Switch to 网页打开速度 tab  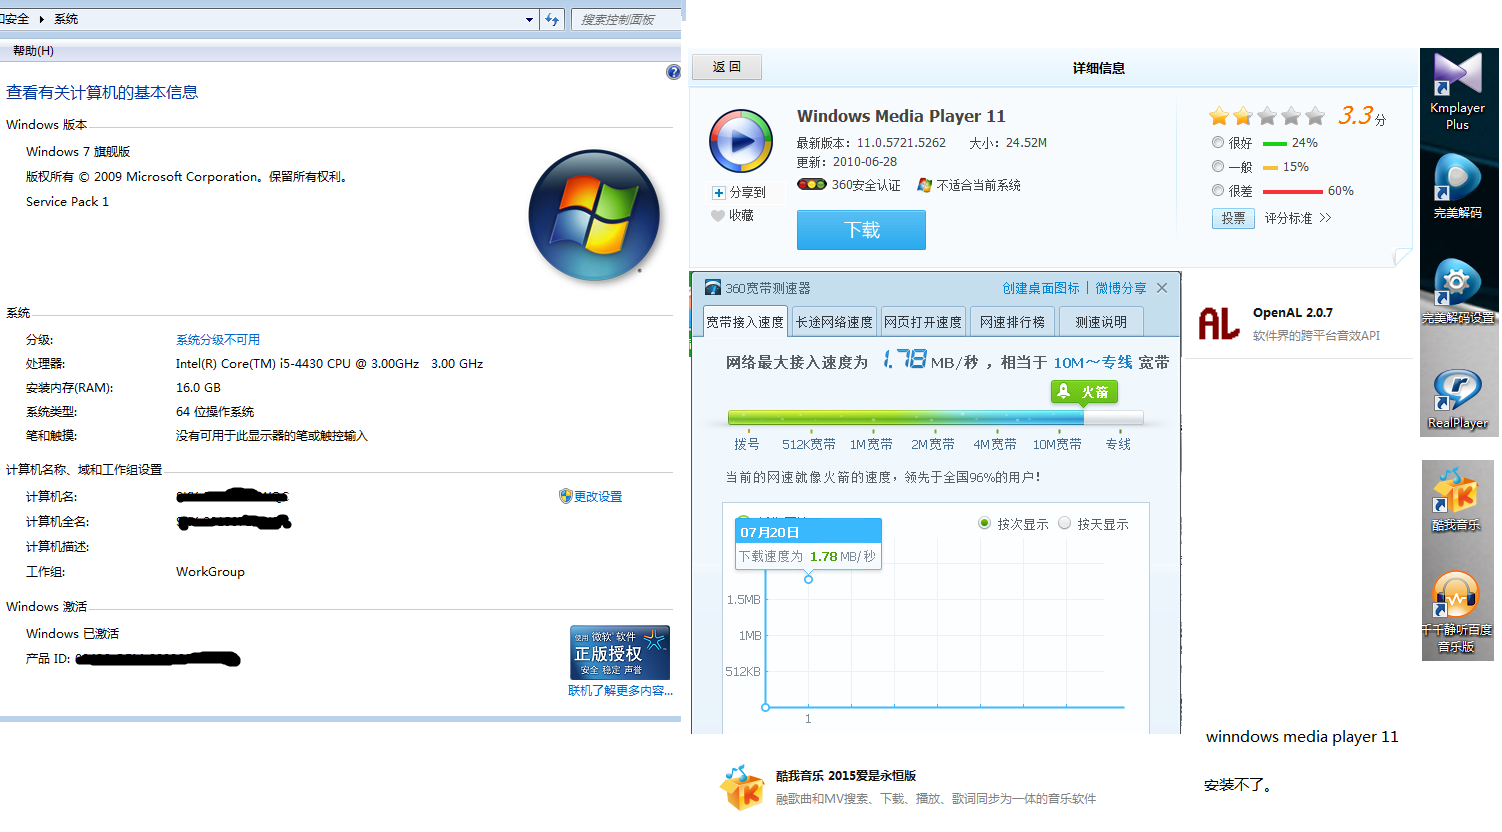pyautogui.click(x=923, y=322)
